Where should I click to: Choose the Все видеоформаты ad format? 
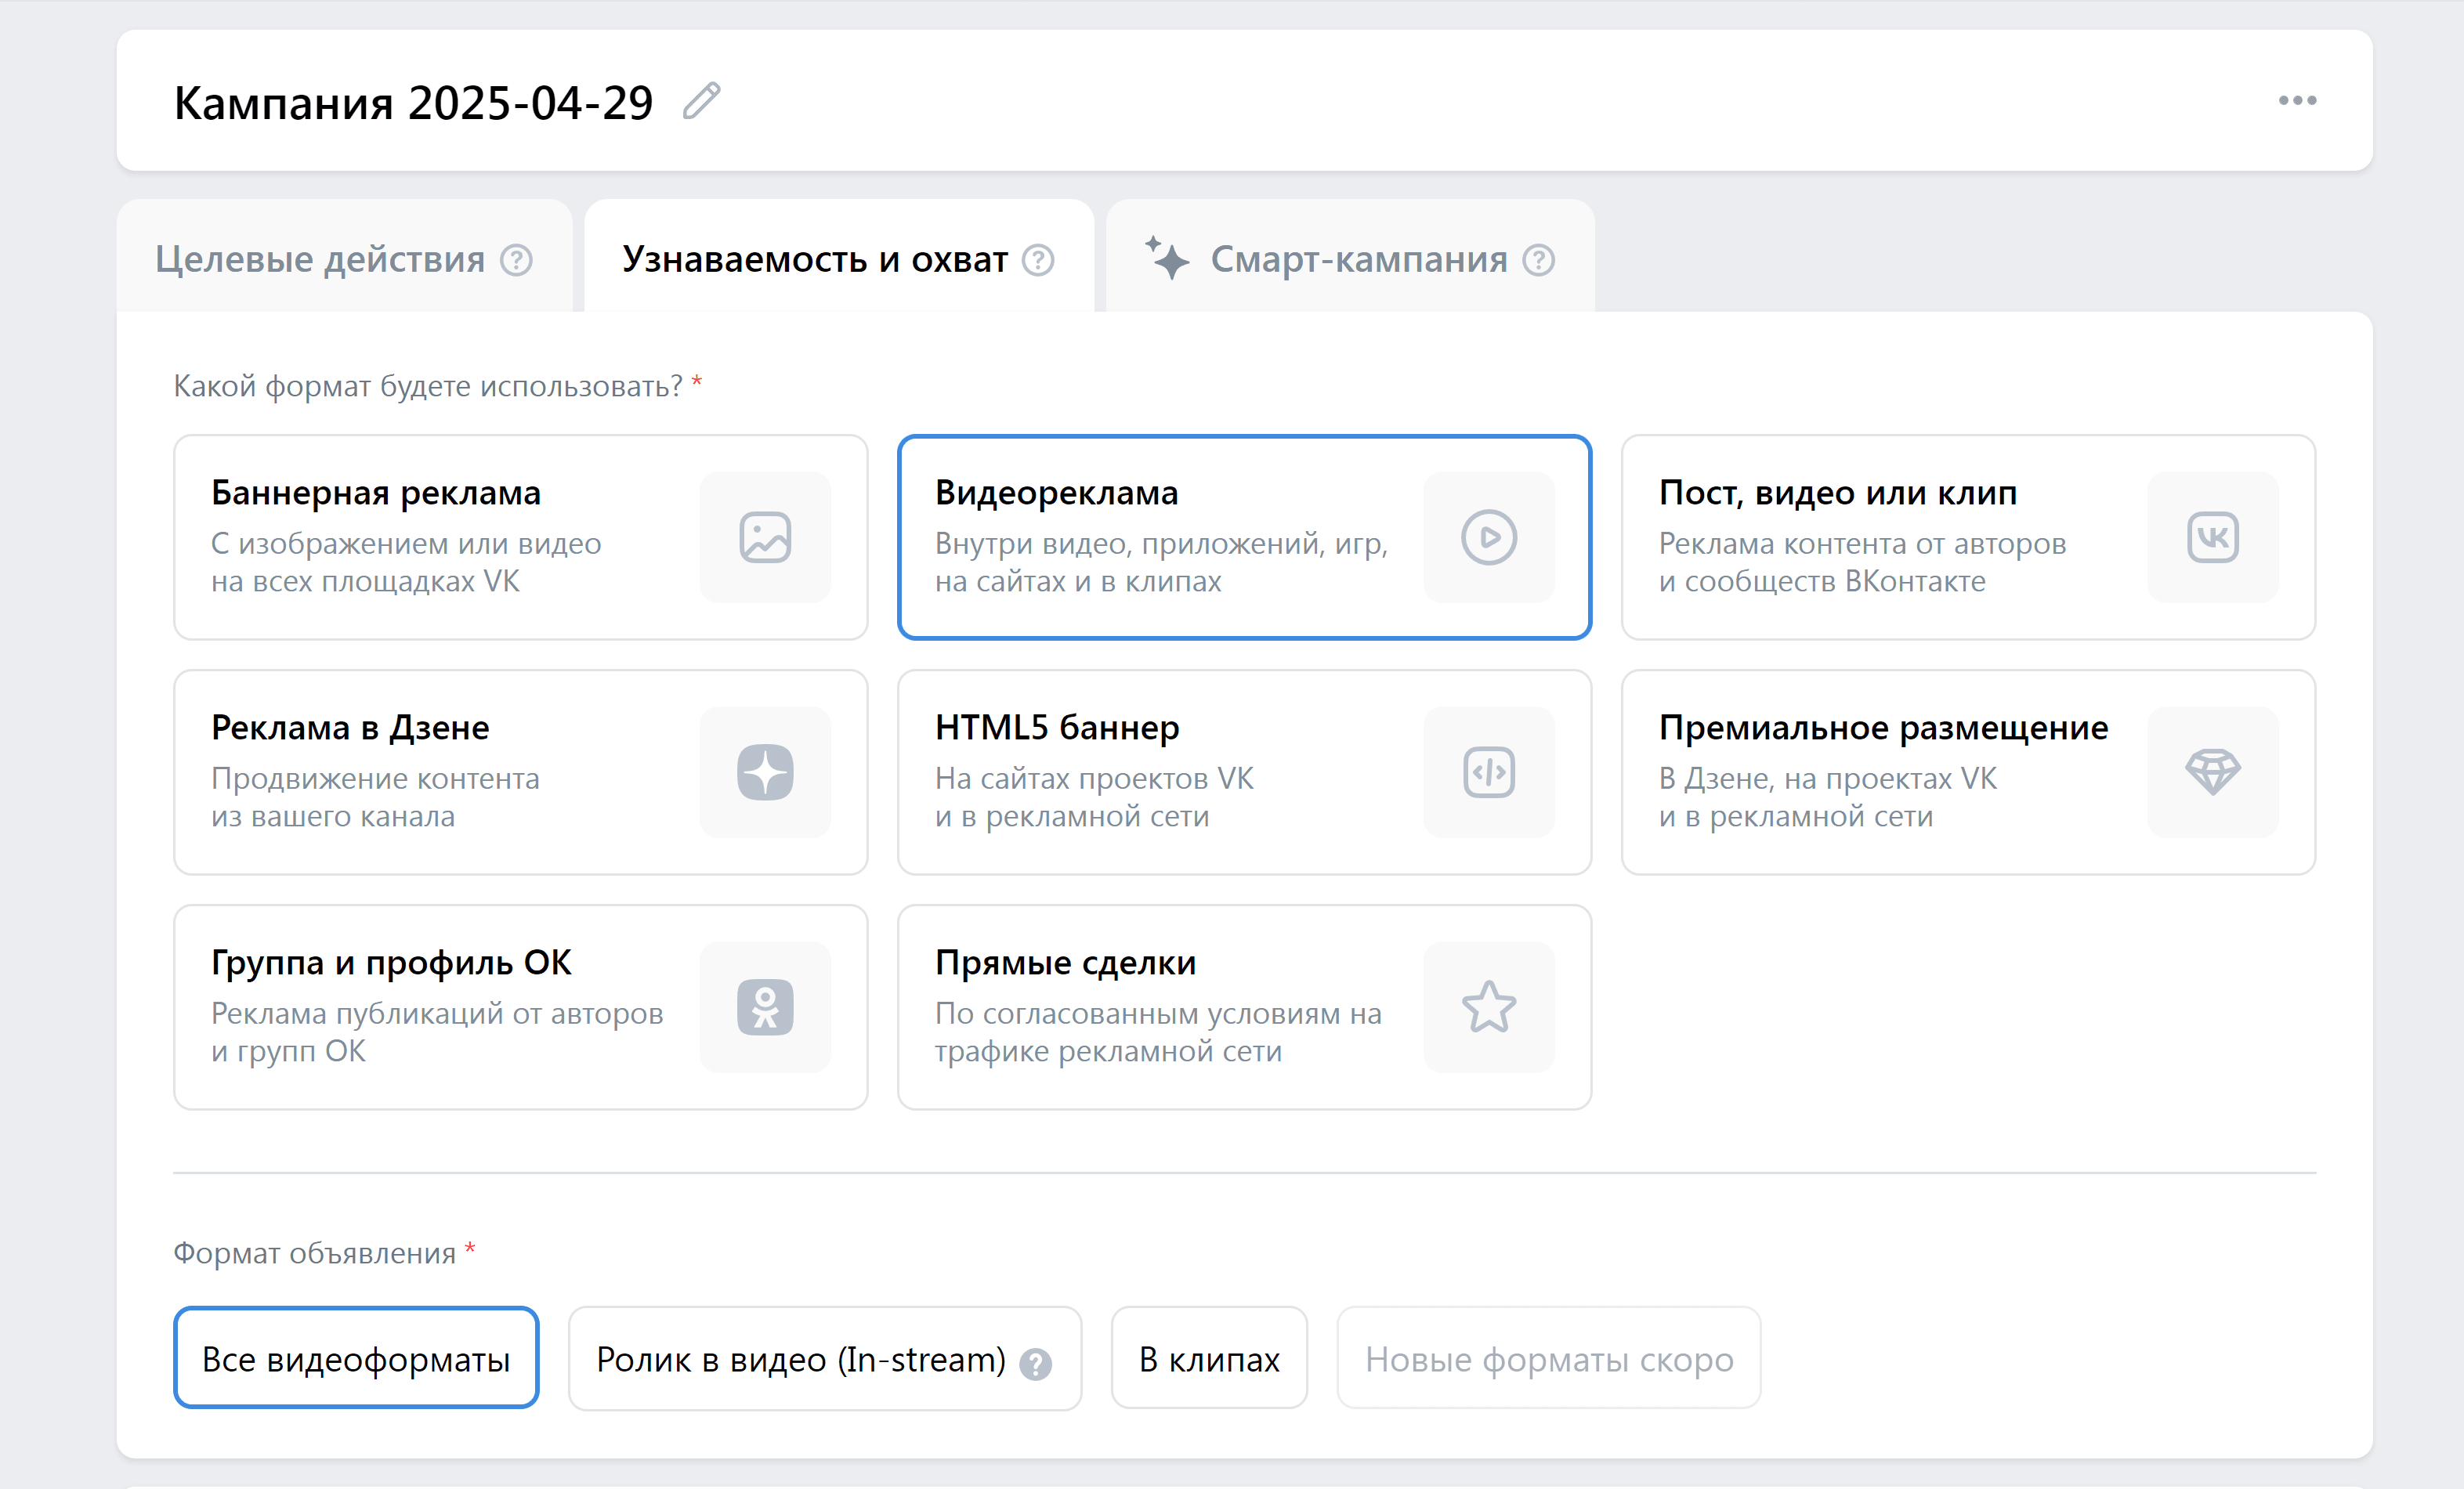[x=356, y=1358]
